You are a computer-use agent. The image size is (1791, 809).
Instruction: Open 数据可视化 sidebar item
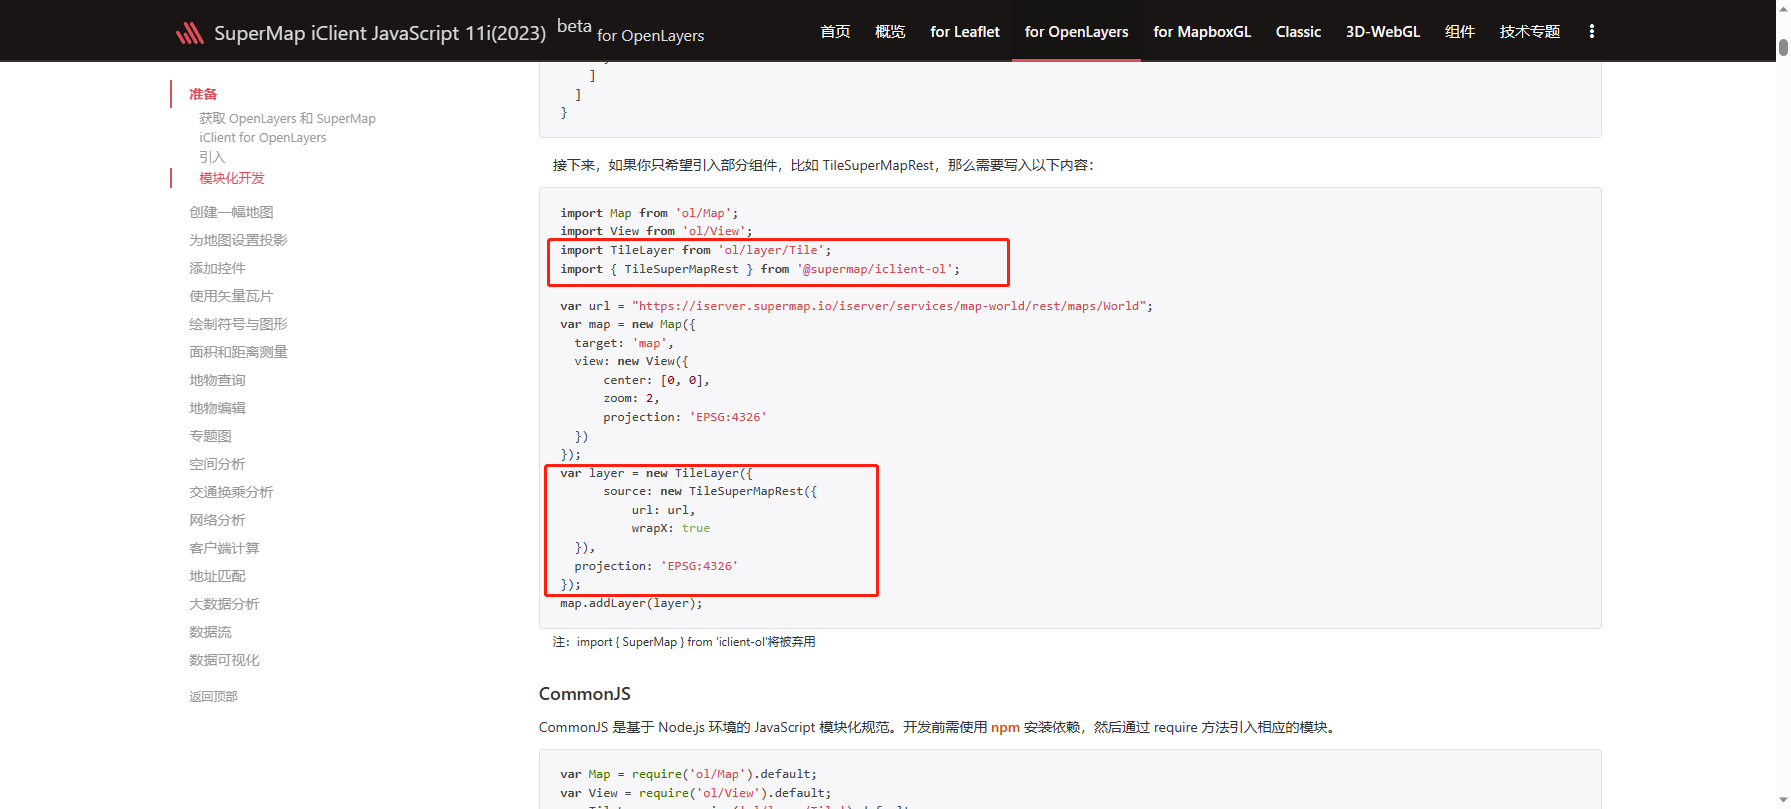click(224, 660)
